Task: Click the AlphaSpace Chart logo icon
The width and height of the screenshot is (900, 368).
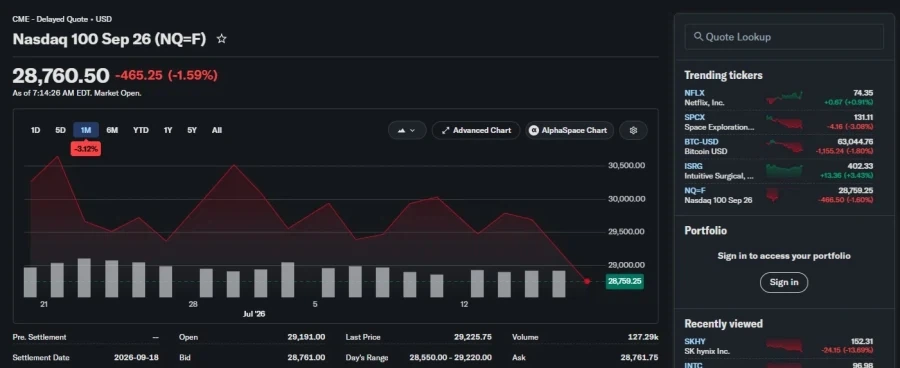Action: [534, 130]
